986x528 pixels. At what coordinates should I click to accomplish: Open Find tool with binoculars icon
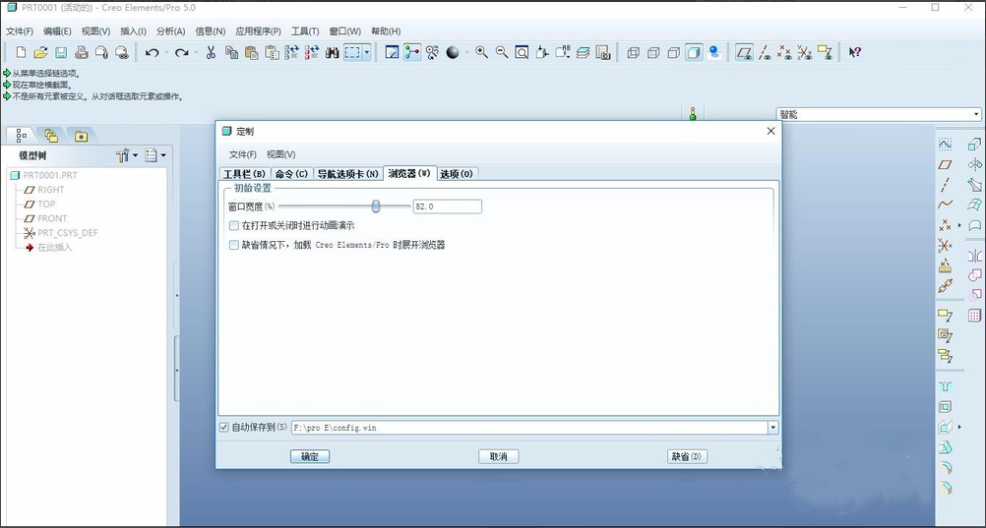pos(332,53)
